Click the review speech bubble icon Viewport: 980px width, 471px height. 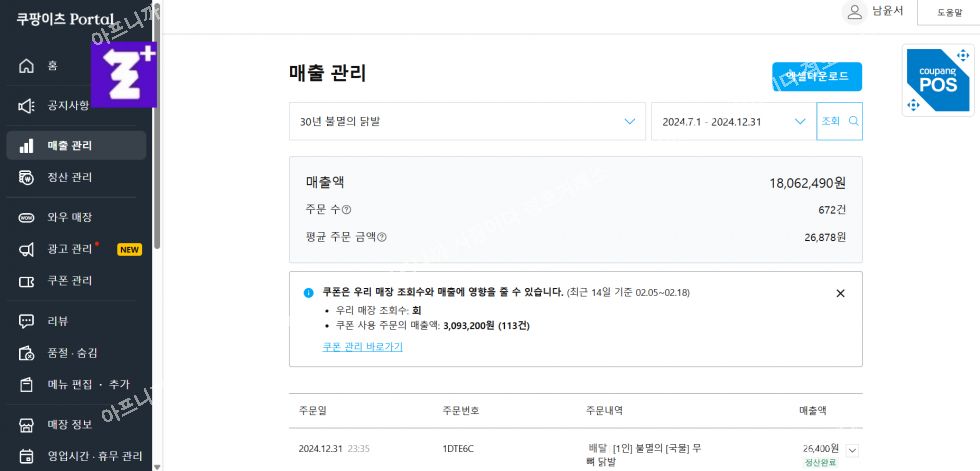point(27,321)
